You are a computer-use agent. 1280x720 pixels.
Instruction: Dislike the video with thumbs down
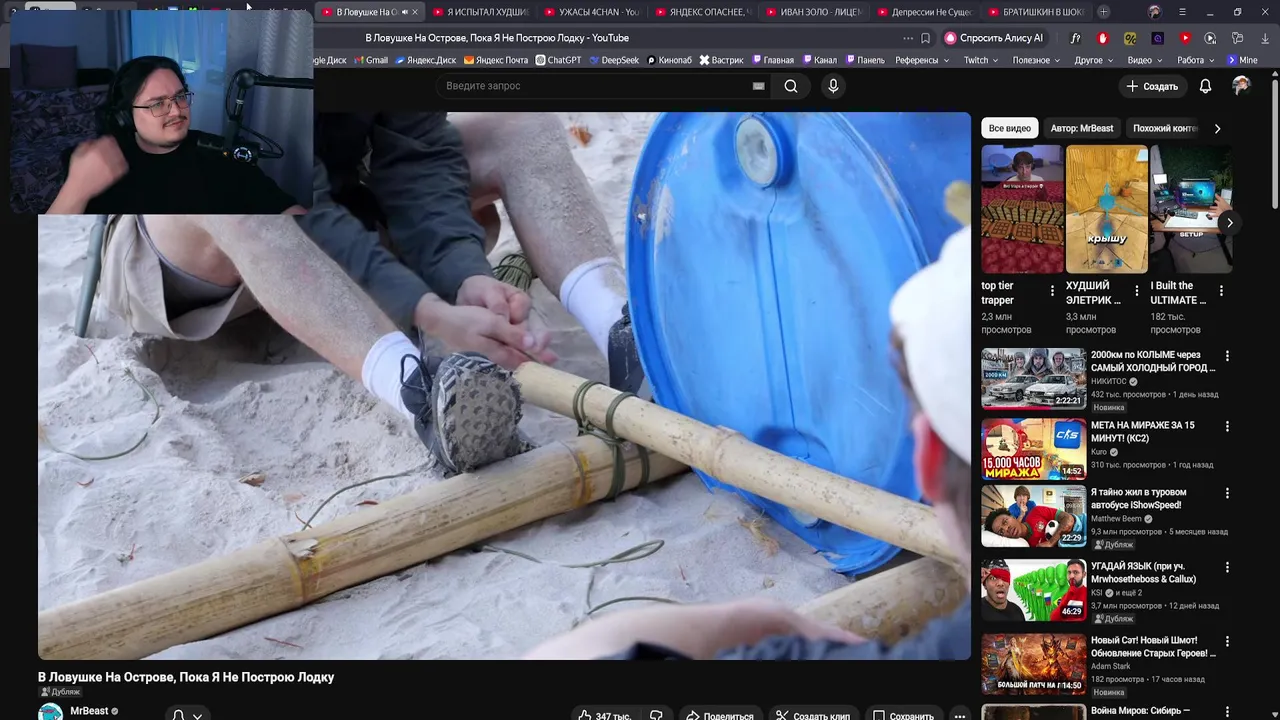point(656,715)
